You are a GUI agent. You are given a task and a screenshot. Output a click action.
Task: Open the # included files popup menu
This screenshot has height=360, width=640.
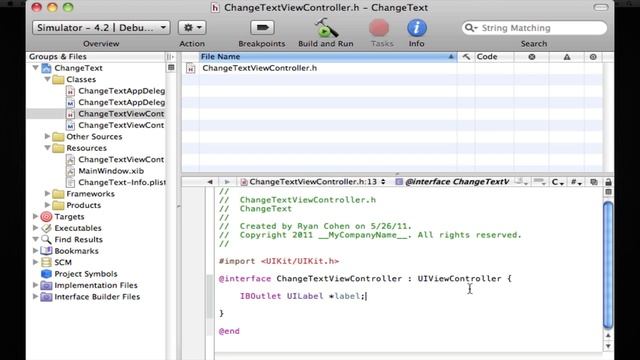[x=576, y=182]
